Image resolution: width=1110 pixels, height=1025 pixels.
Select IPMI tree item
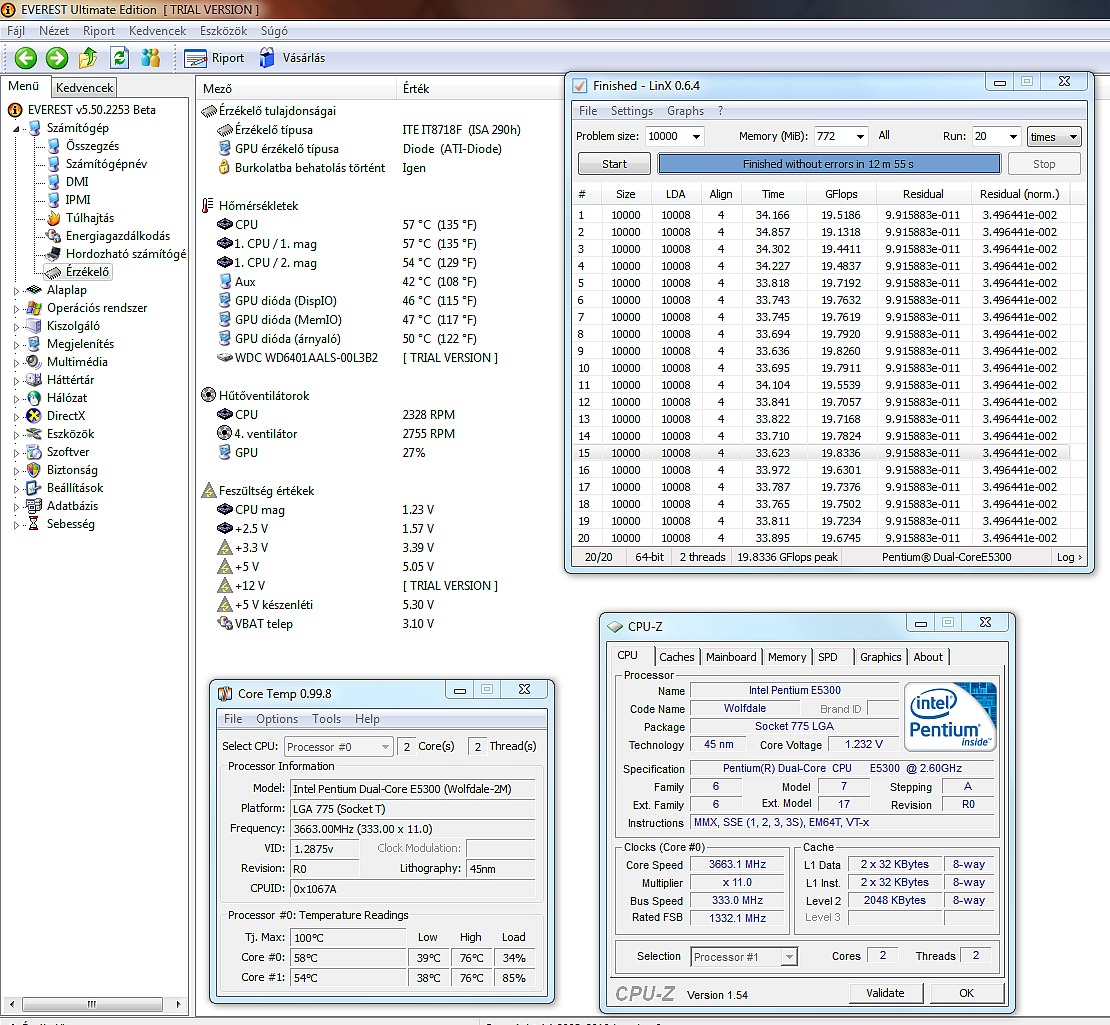pyautogui.click(x=78, y=200)
